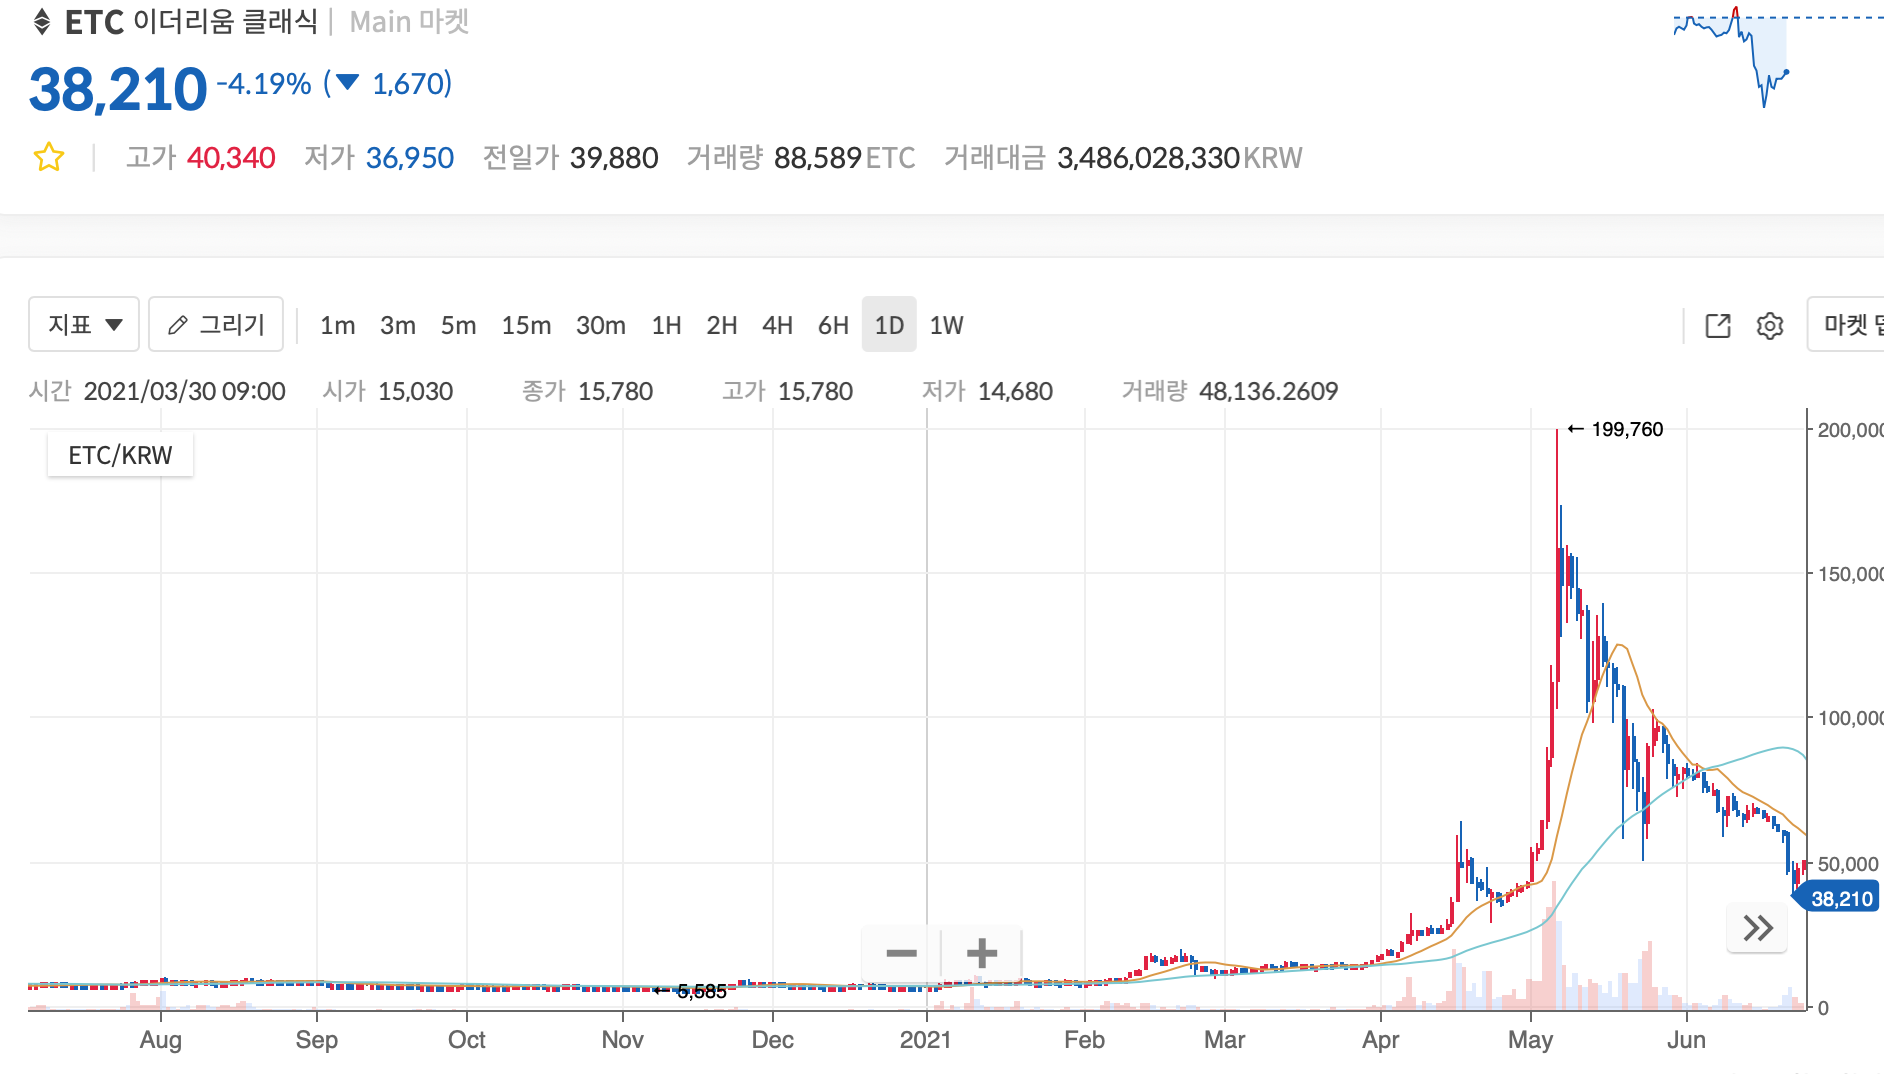Select the 3m timeframe

pos(398,326)
